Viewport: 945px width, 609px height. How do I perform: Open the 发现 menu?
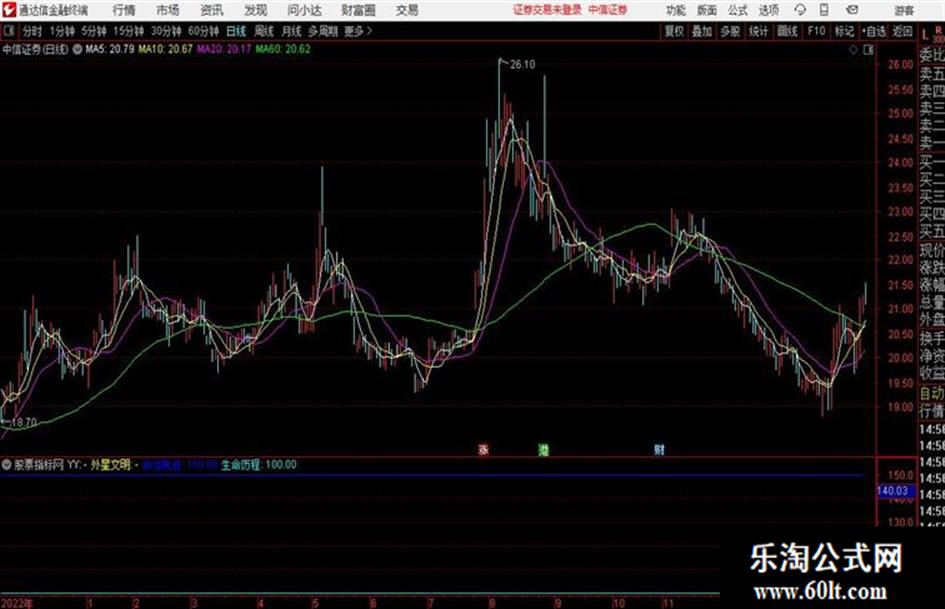click(256, 10)
